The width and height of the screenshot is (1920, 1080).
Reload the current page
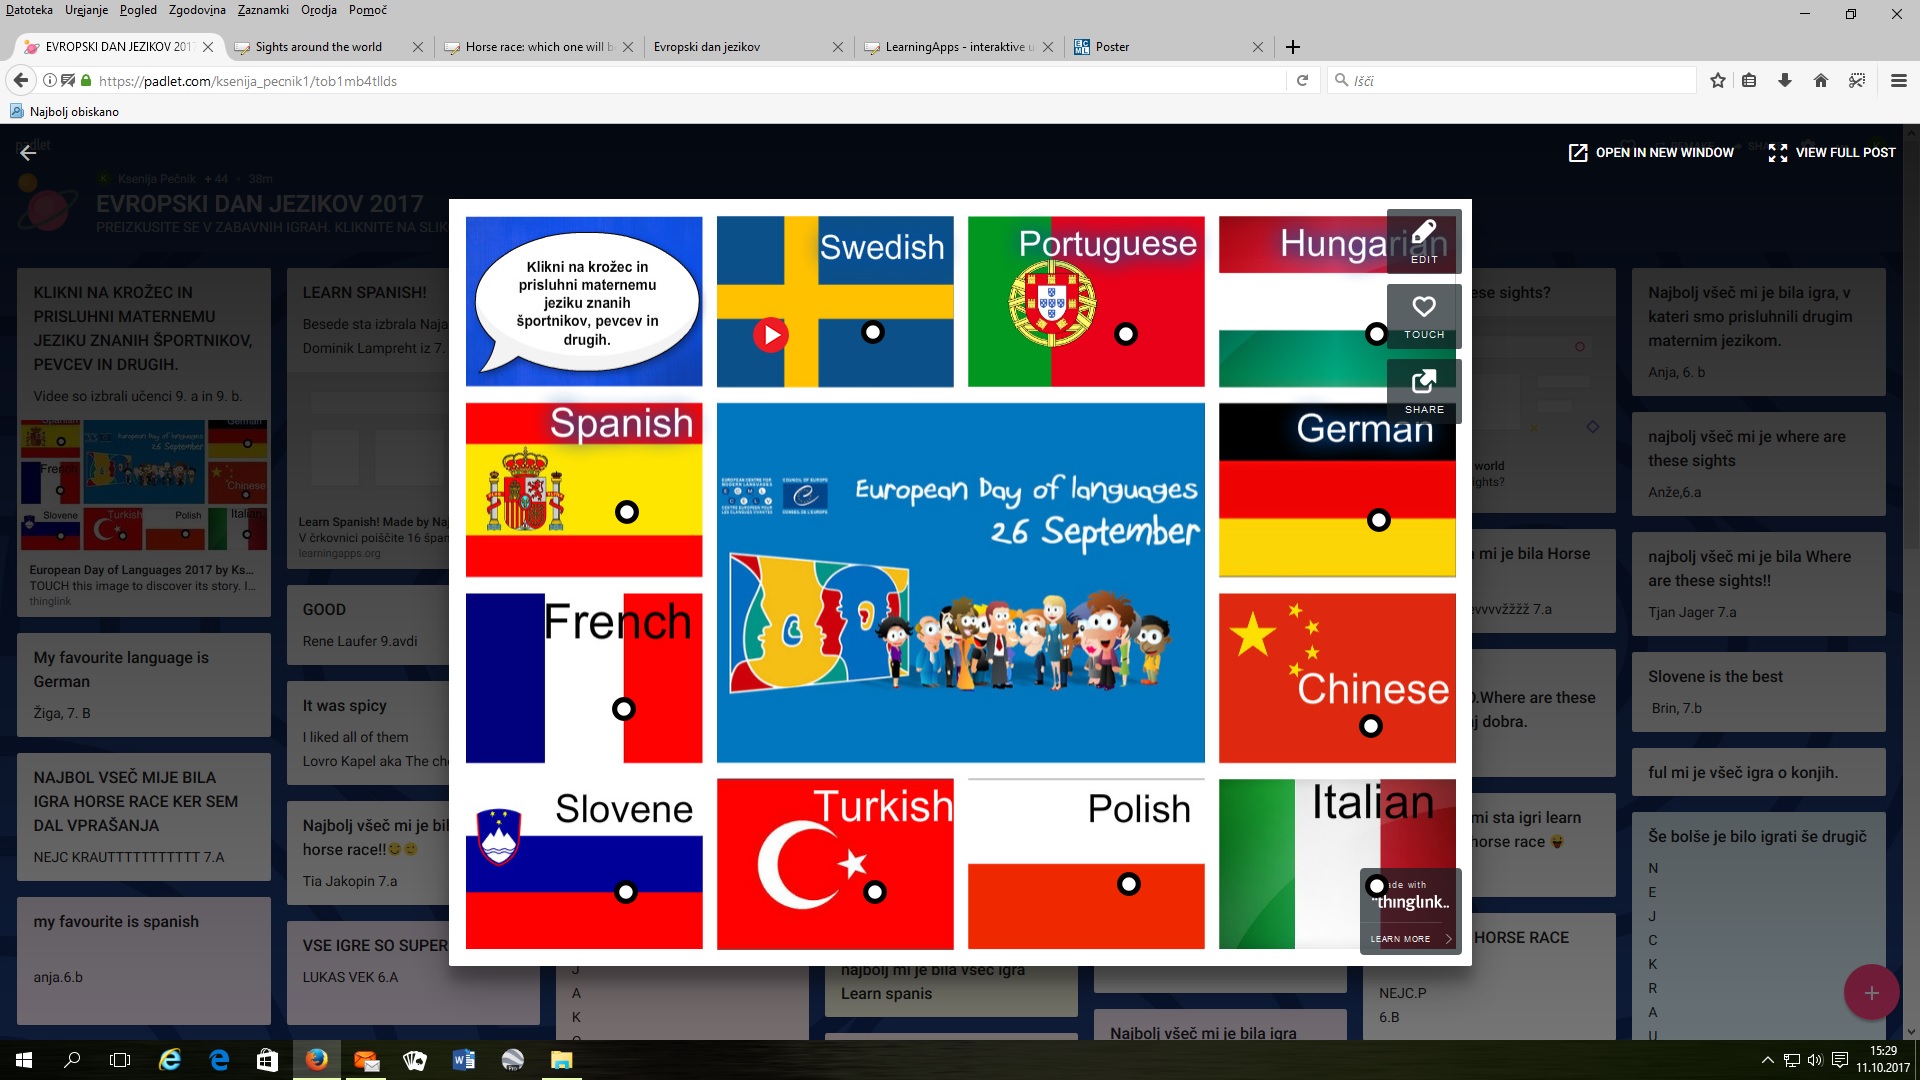1302,81
